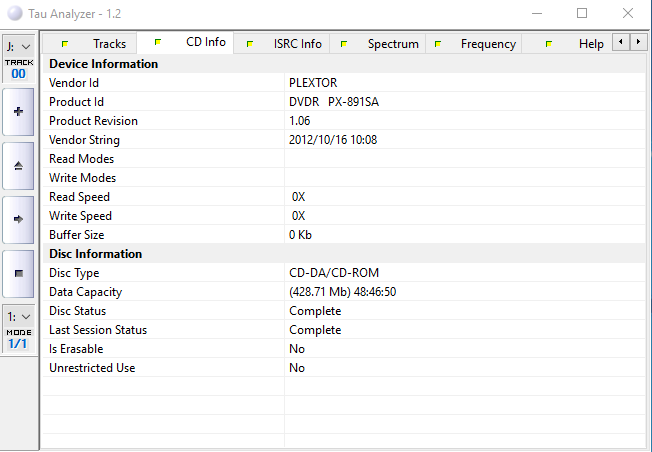Expand the mode dropdown showing 1:
Image resolution: width=652 pixels, height=452 pixels.
coord(18,316)
